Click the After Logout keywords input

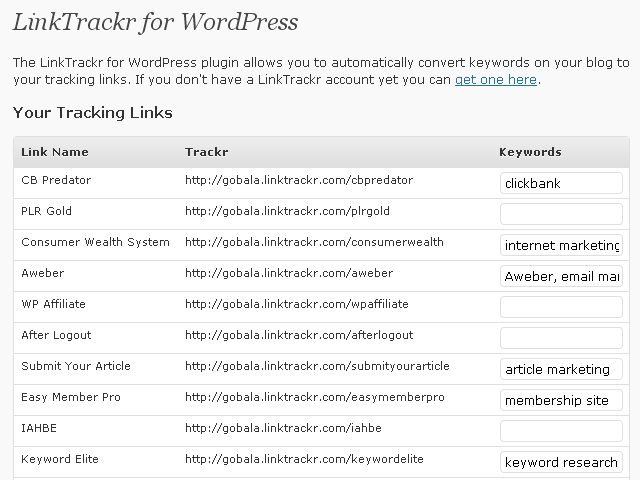point(561,338)
